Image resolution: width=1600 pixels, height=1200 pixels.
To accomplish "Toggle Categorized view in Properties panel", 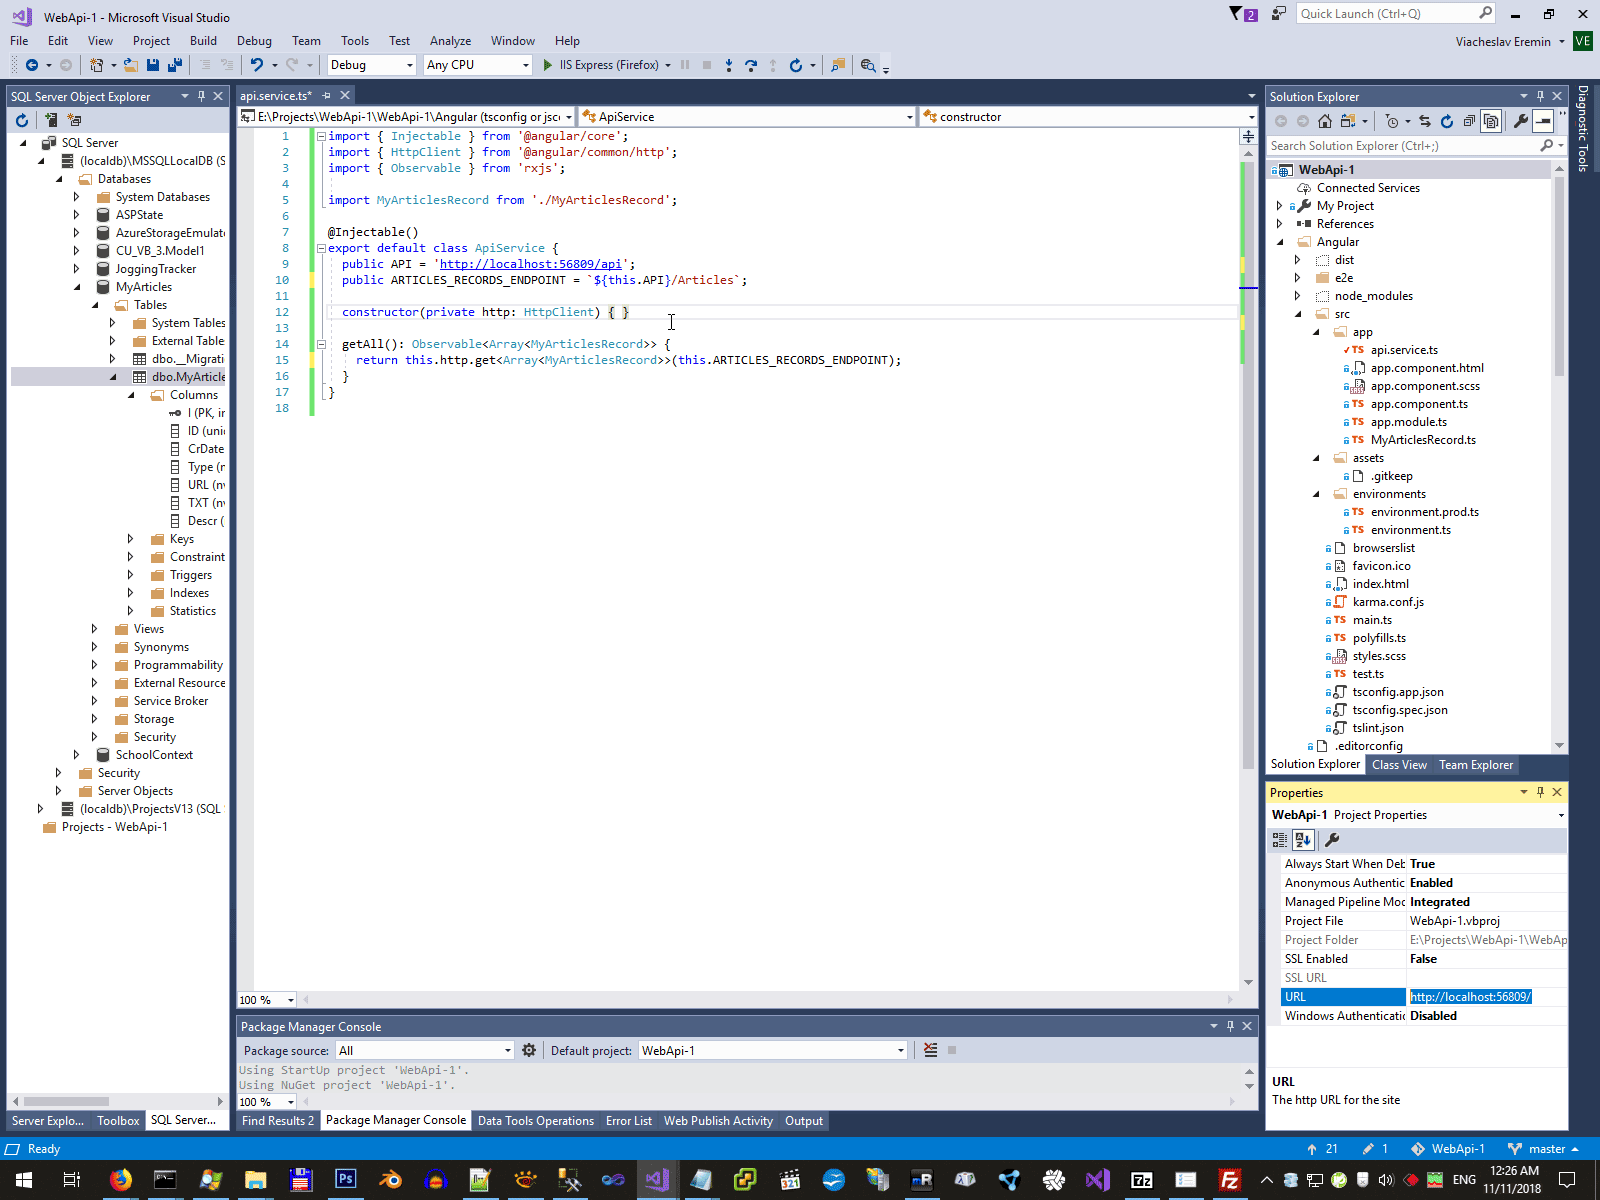I will pos(1280,840).
